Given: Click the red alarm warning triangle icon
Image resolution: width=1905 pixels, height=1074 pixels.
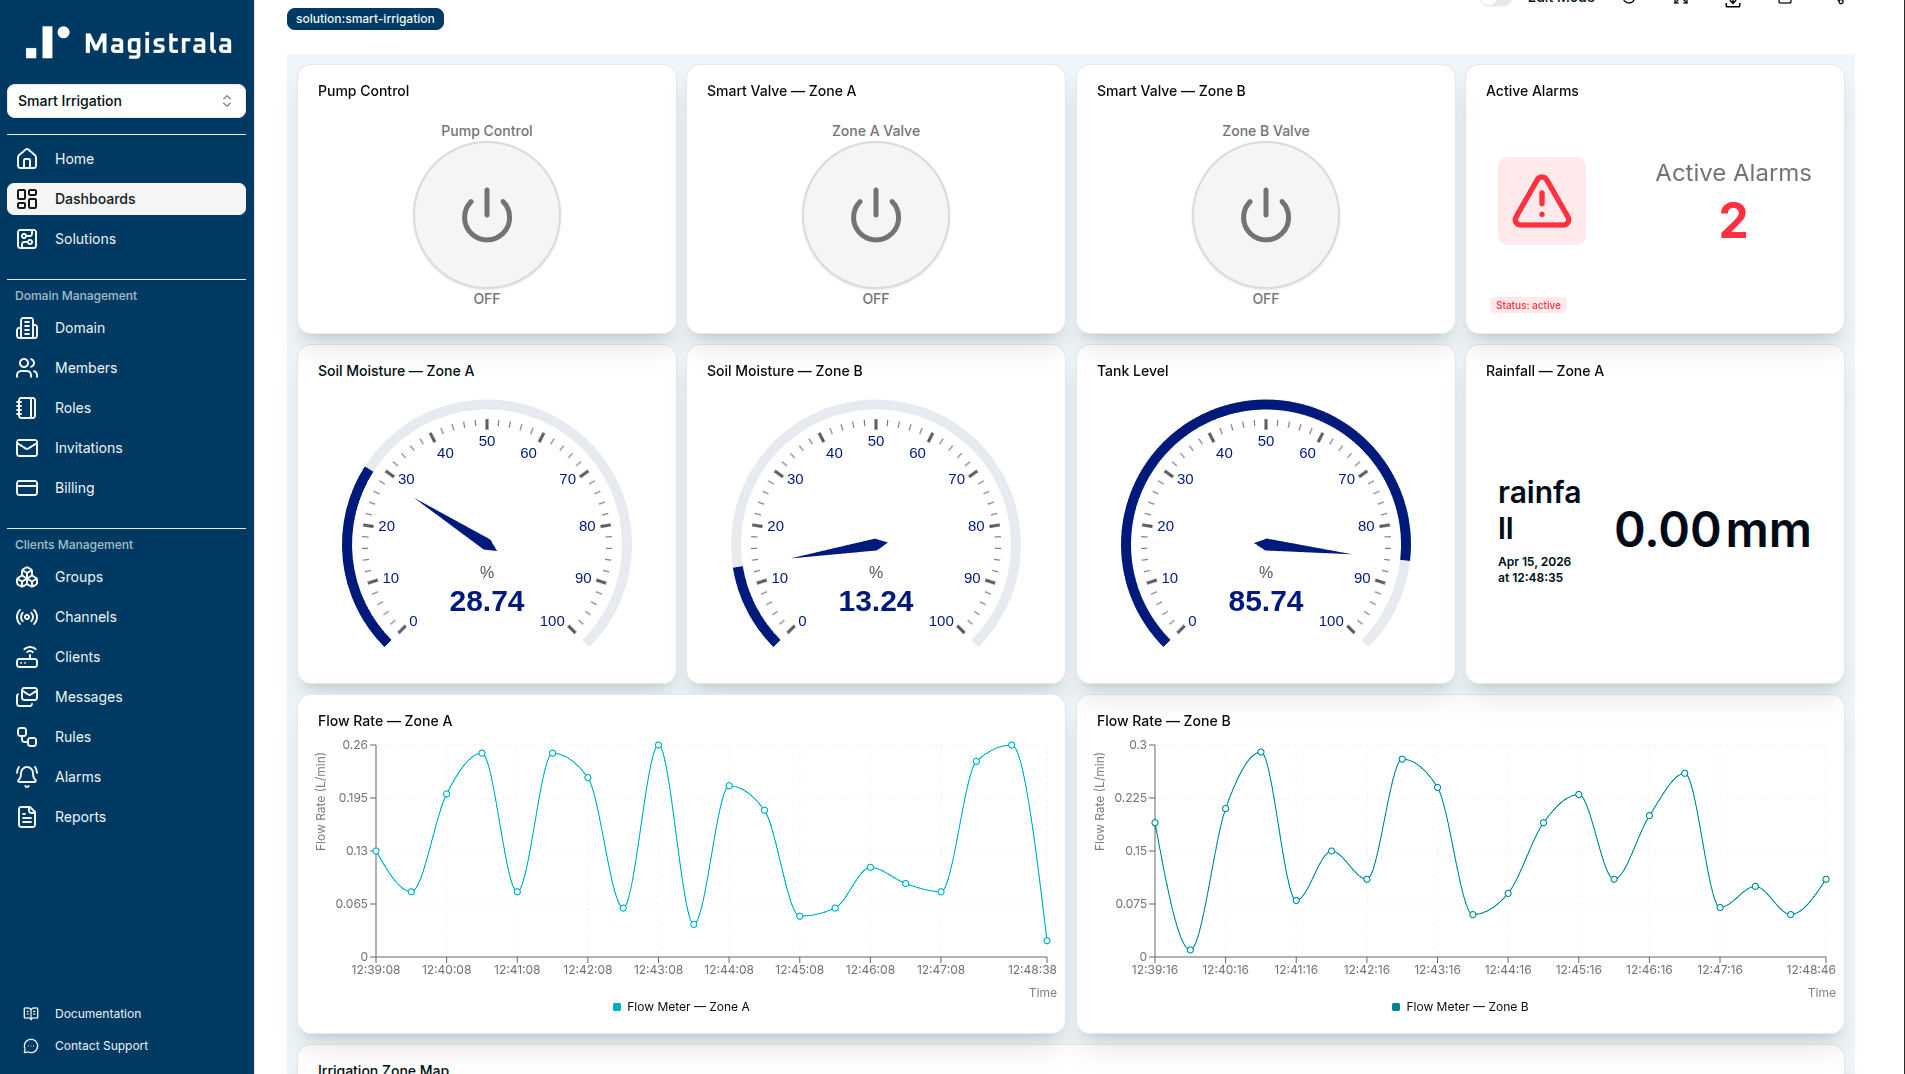Looking at the screenshot, I should (1541, 201).
